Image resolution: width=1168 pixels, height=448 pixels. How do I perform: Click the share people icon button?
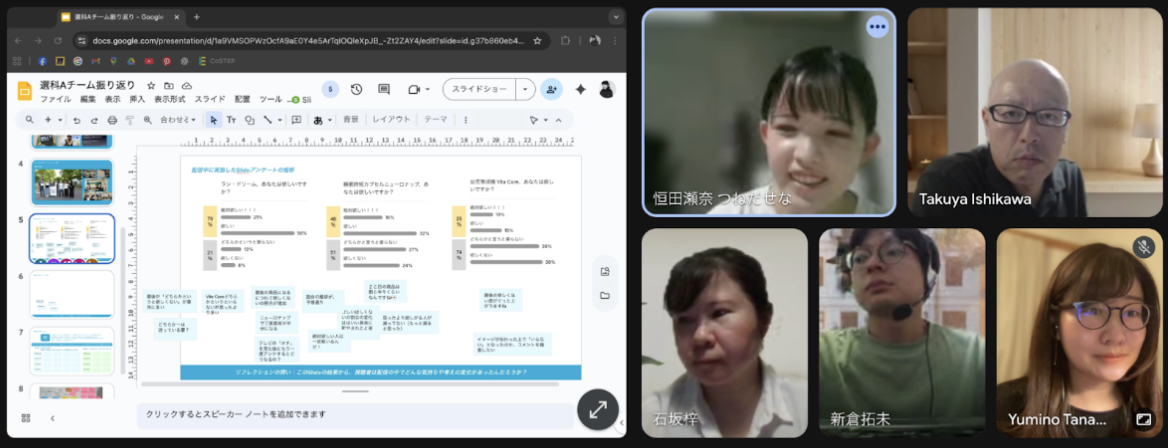pyautogui.click(x=551, y=89)
